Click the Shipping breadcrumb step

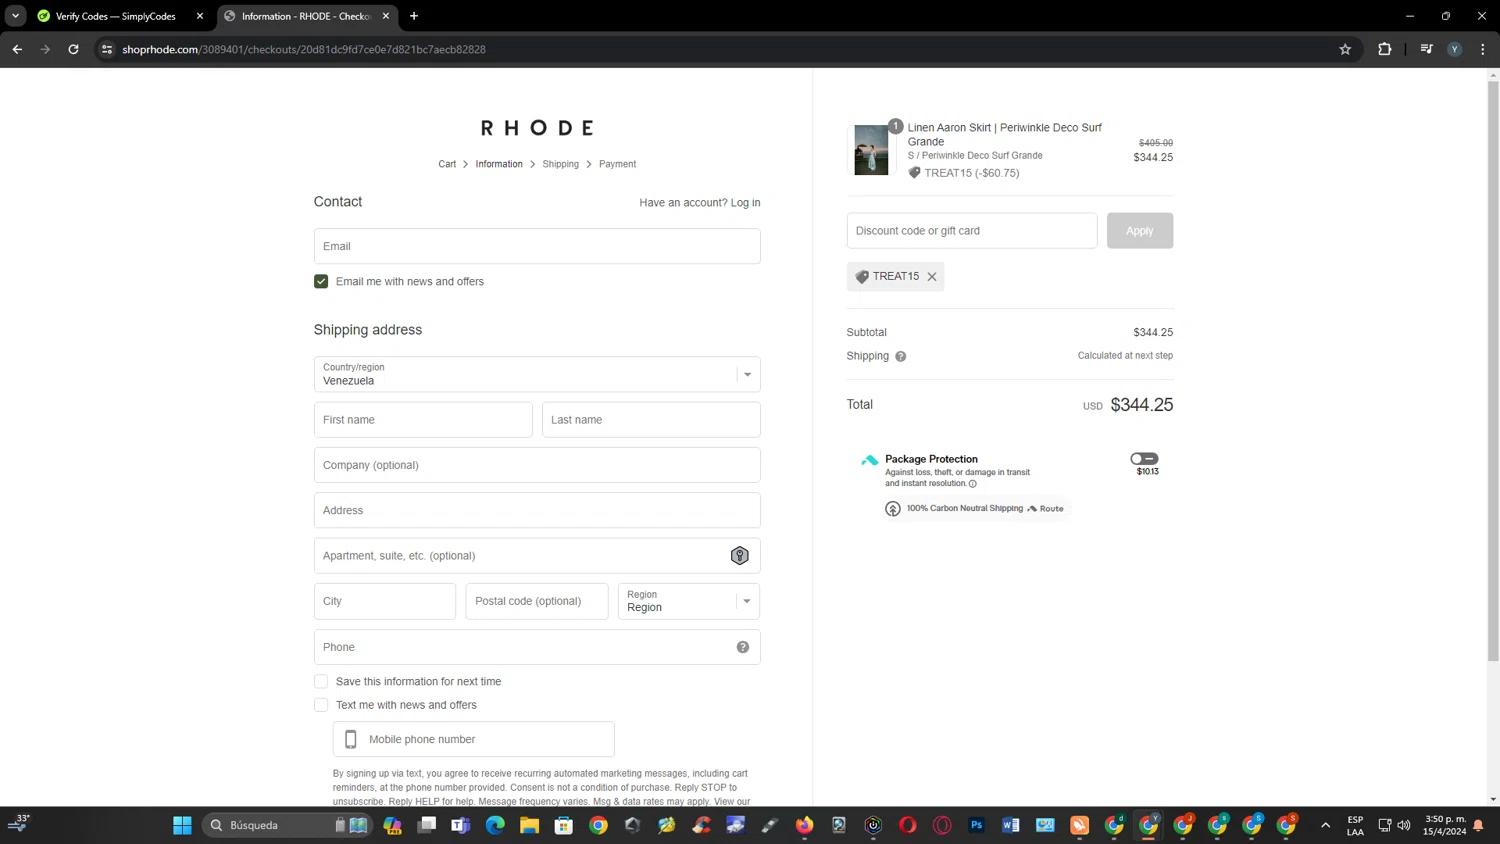[x=560, y=164]
